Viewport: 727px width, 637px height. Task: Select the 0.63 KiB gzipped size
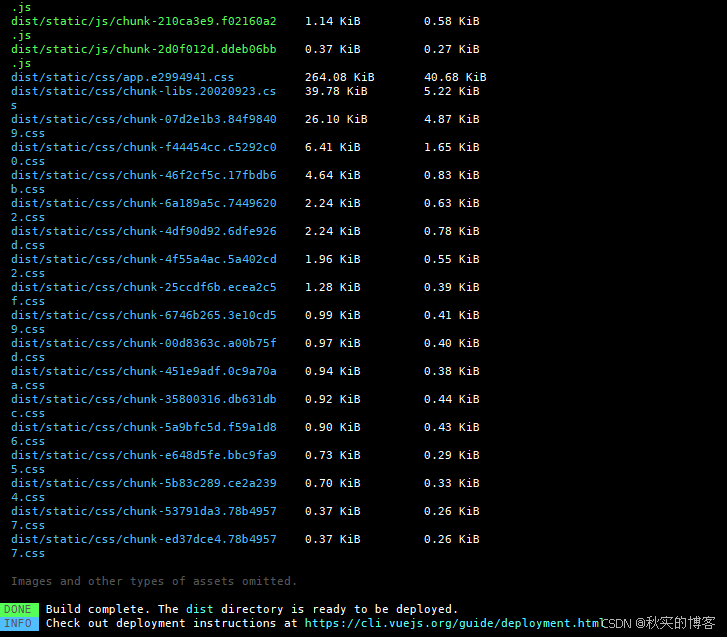click(452, 203)
